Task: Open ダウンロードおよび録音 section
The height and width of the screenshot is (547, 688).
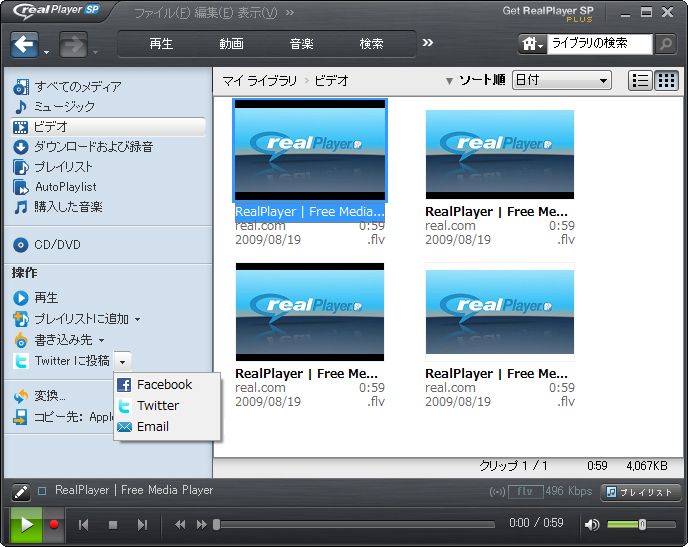Action: coord(83,147)
